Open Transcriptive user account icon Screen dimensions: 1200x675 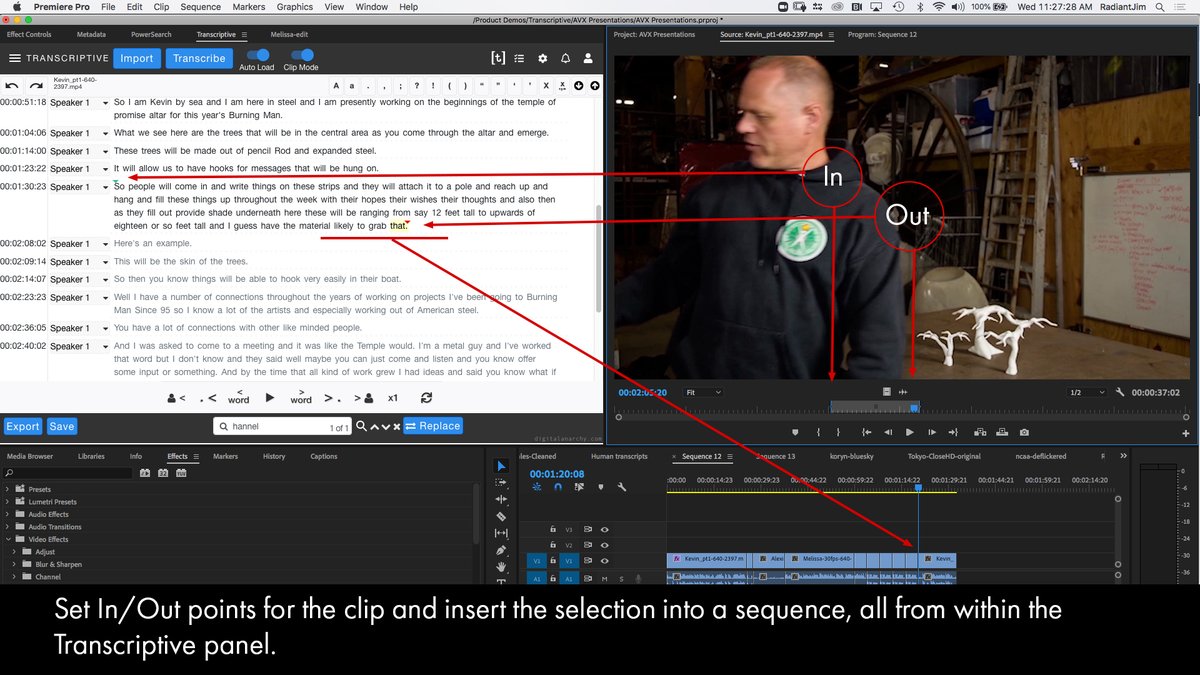(x=588, y=58)
